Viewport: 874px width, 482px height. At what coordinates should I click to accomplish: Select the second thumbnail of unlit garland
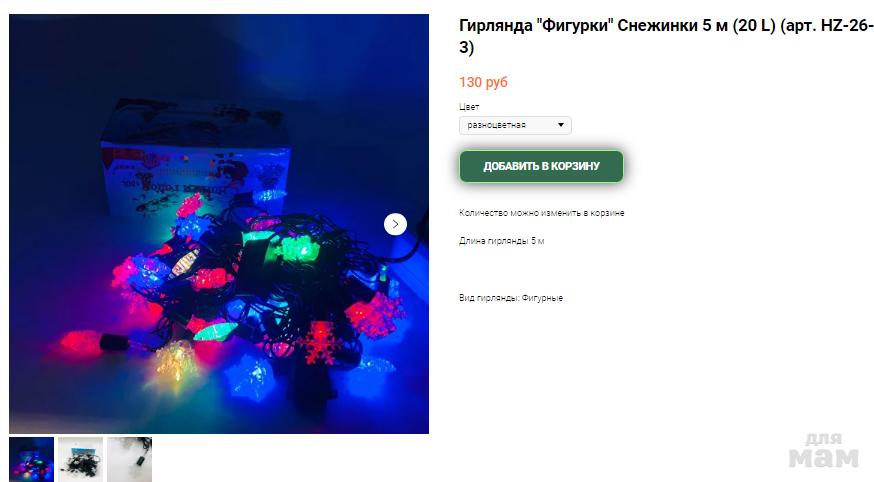tap(80, 459)
